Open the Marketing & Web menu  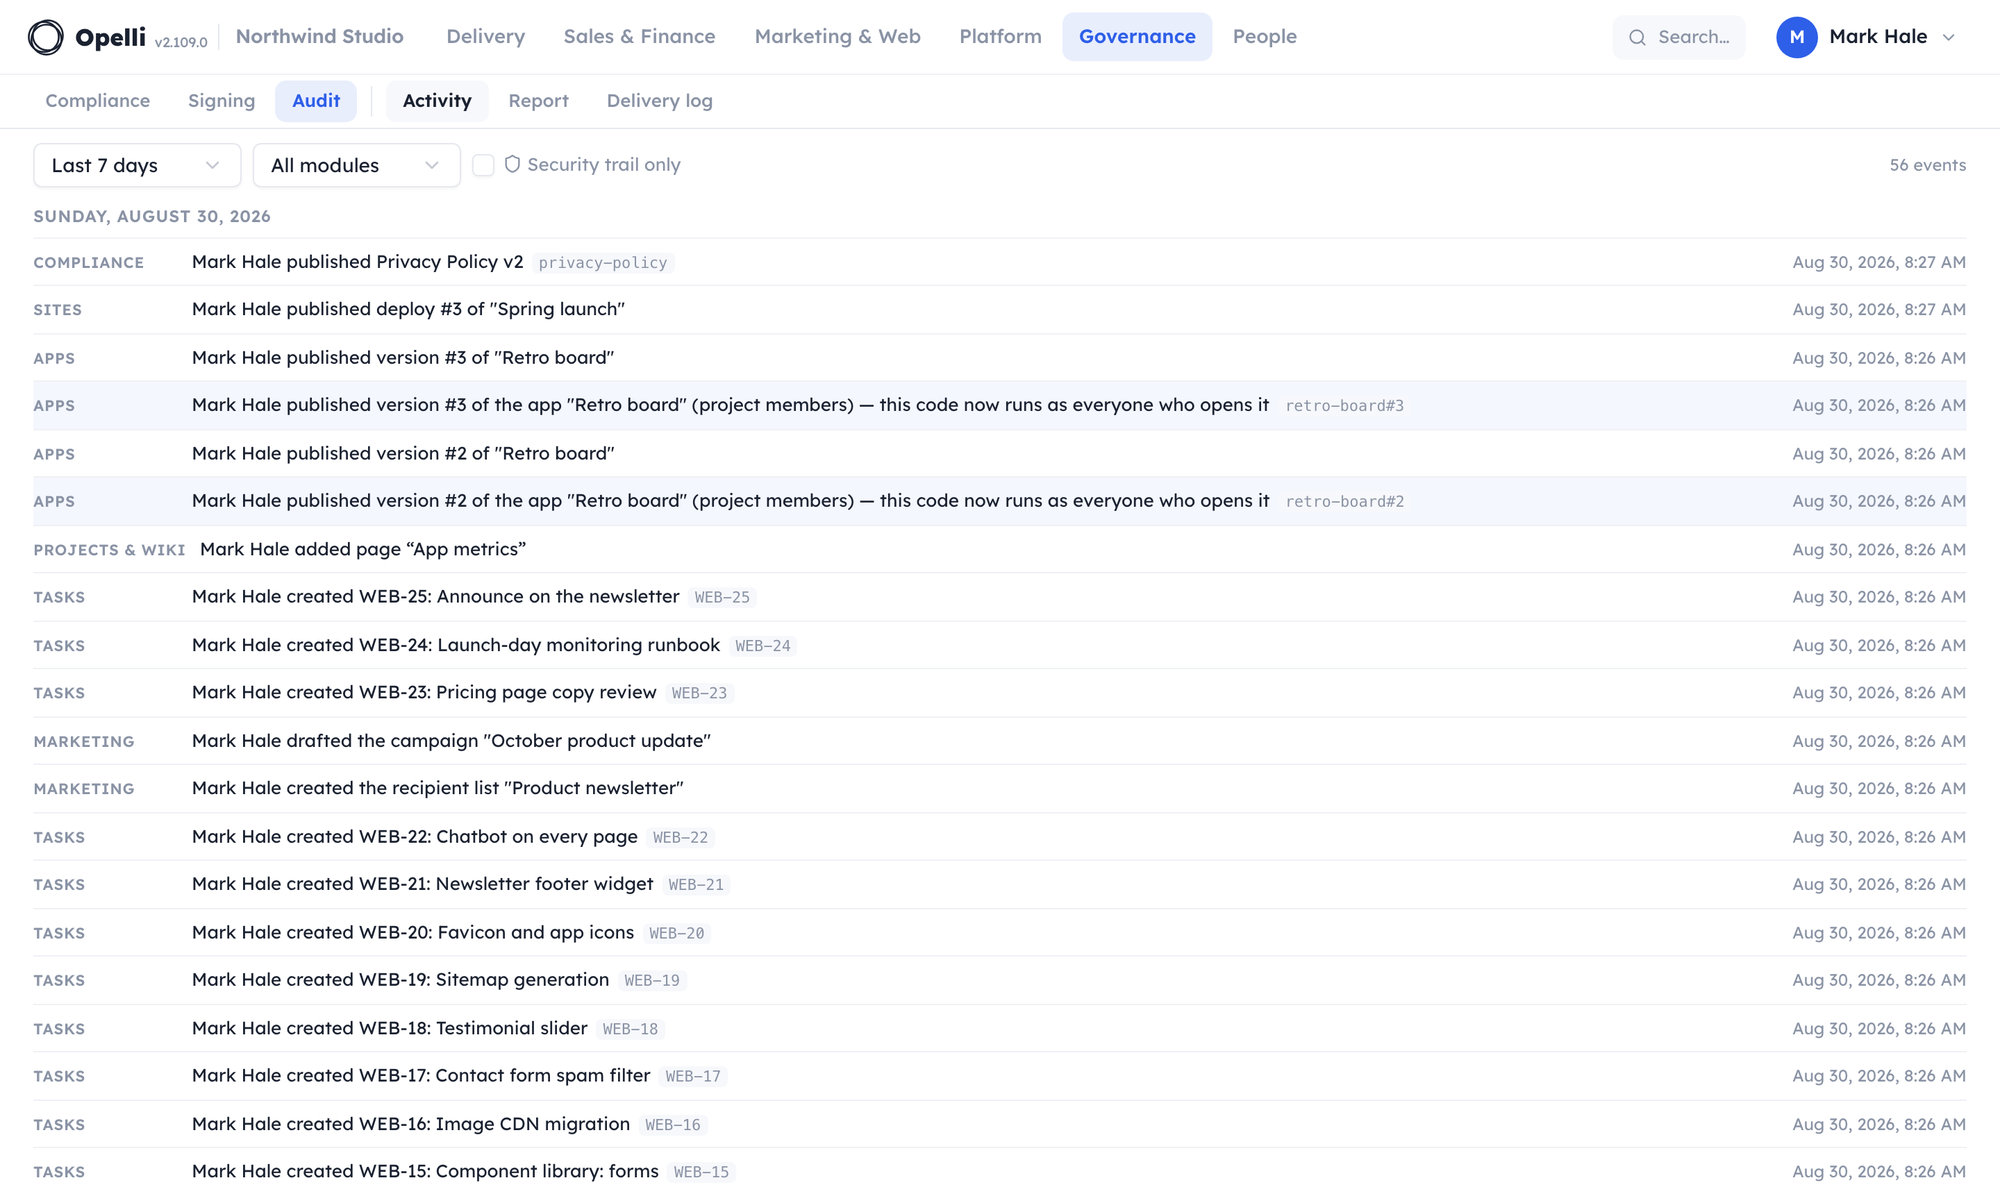click(x=837, y=37)
